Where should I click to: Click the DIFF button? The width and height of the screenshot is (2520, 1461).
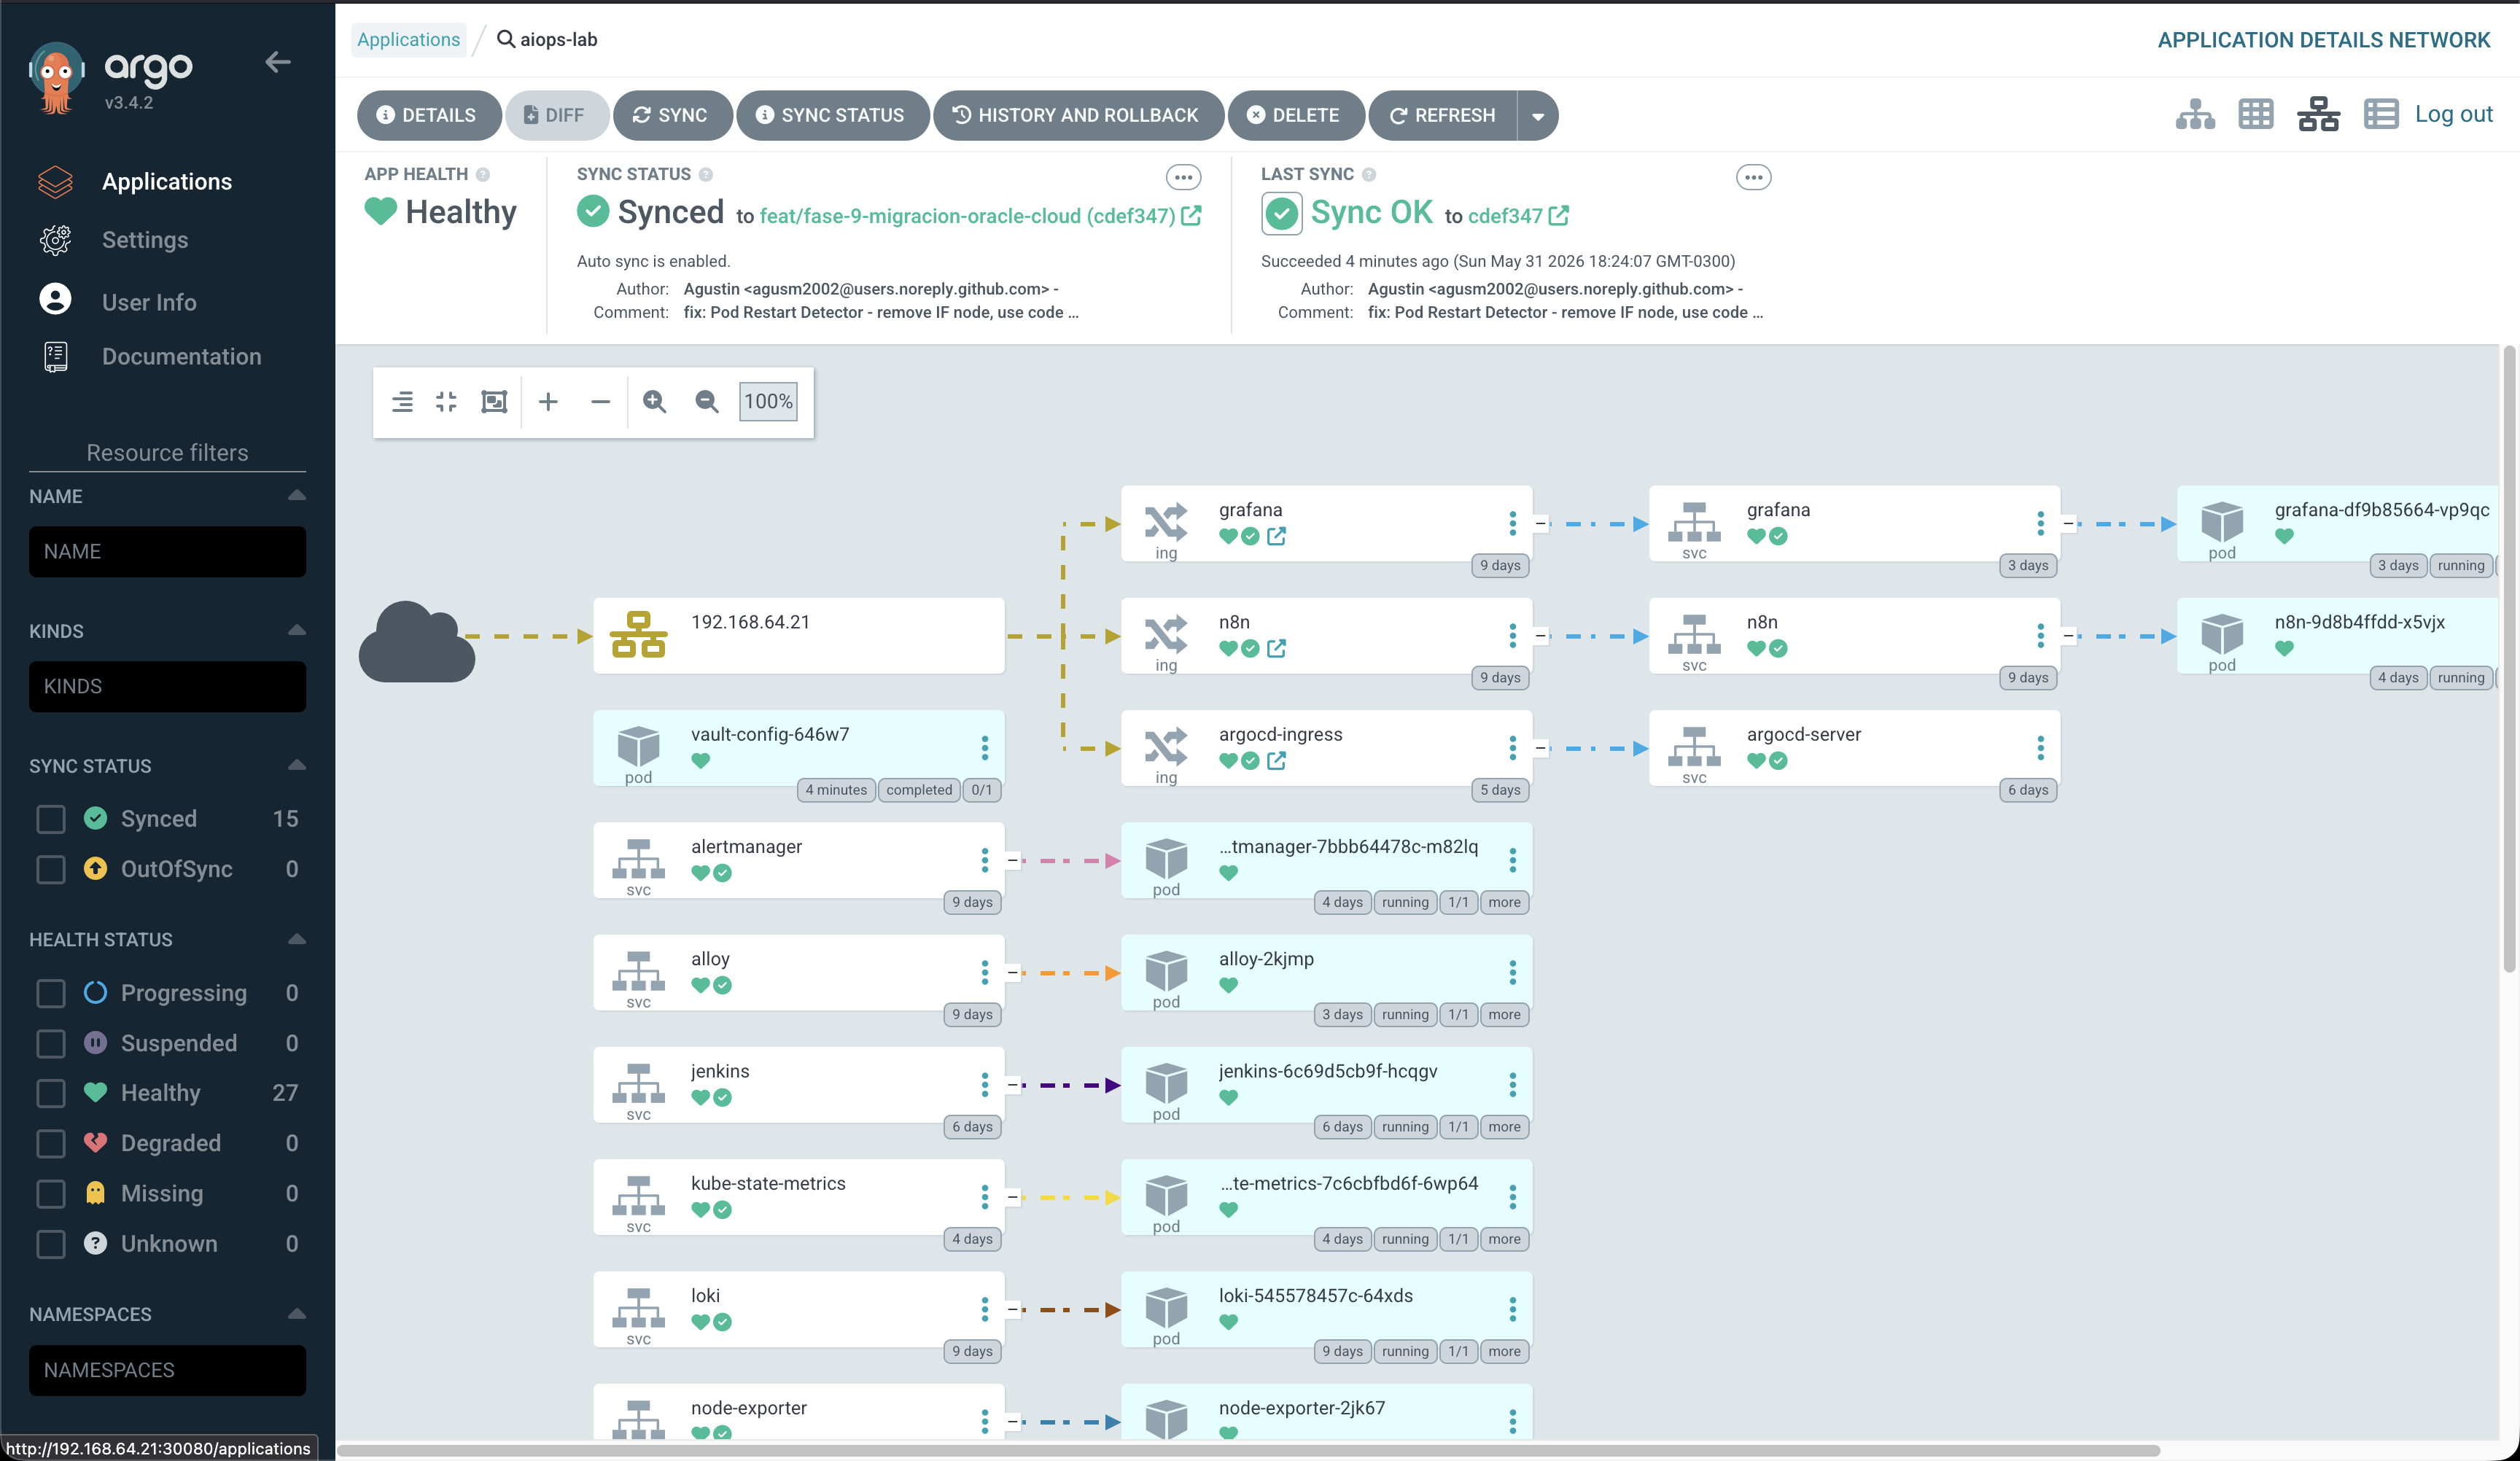click(x=556, y=115)
